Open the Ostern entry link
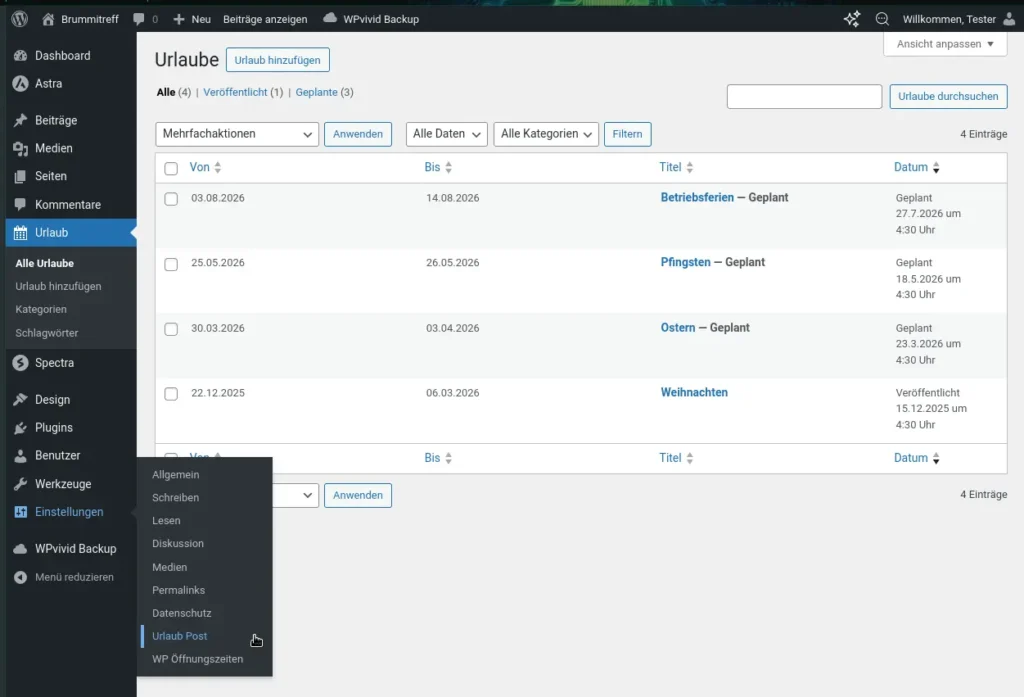Image resolution: width=1024 pixels, height=697 pixels. [678, 327]
